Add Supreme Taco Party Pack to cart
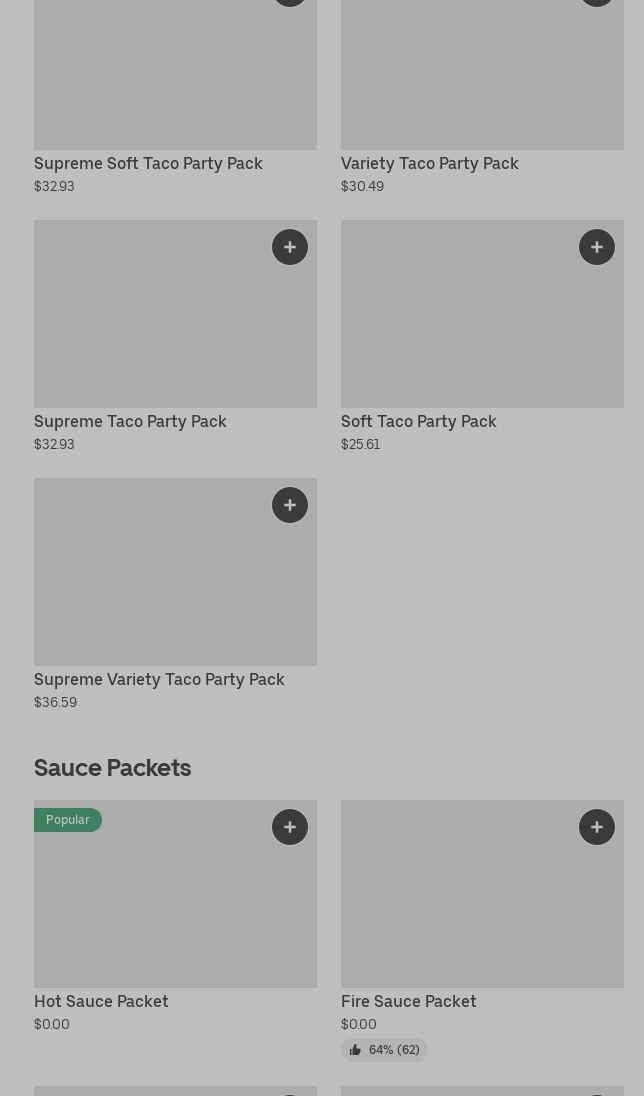This screenshot has width=644, height=1096. (x=290, y=247)
